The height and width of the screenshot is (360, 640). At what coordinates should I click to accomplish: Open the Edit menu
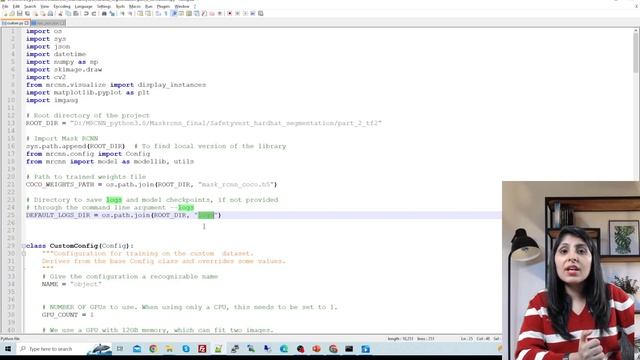coord(16,7)
